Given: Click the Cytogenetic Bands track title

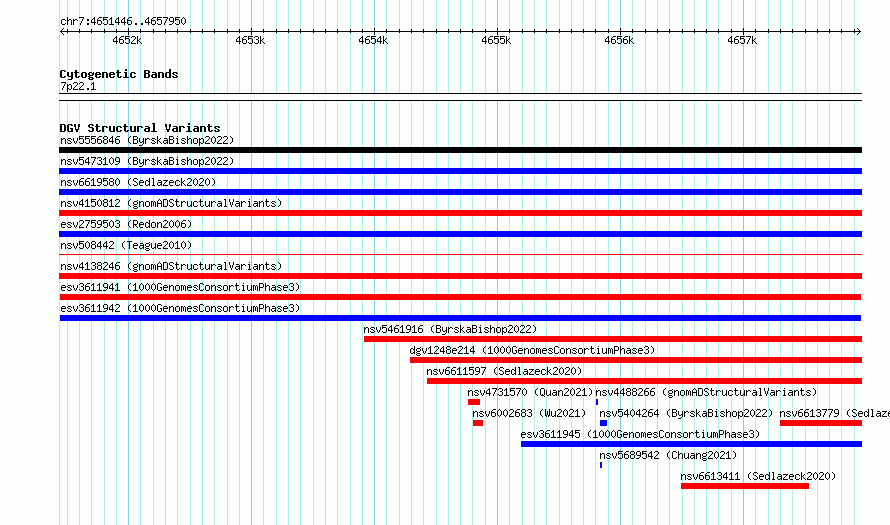Looking at the screenshot, I should pos(119,74).
